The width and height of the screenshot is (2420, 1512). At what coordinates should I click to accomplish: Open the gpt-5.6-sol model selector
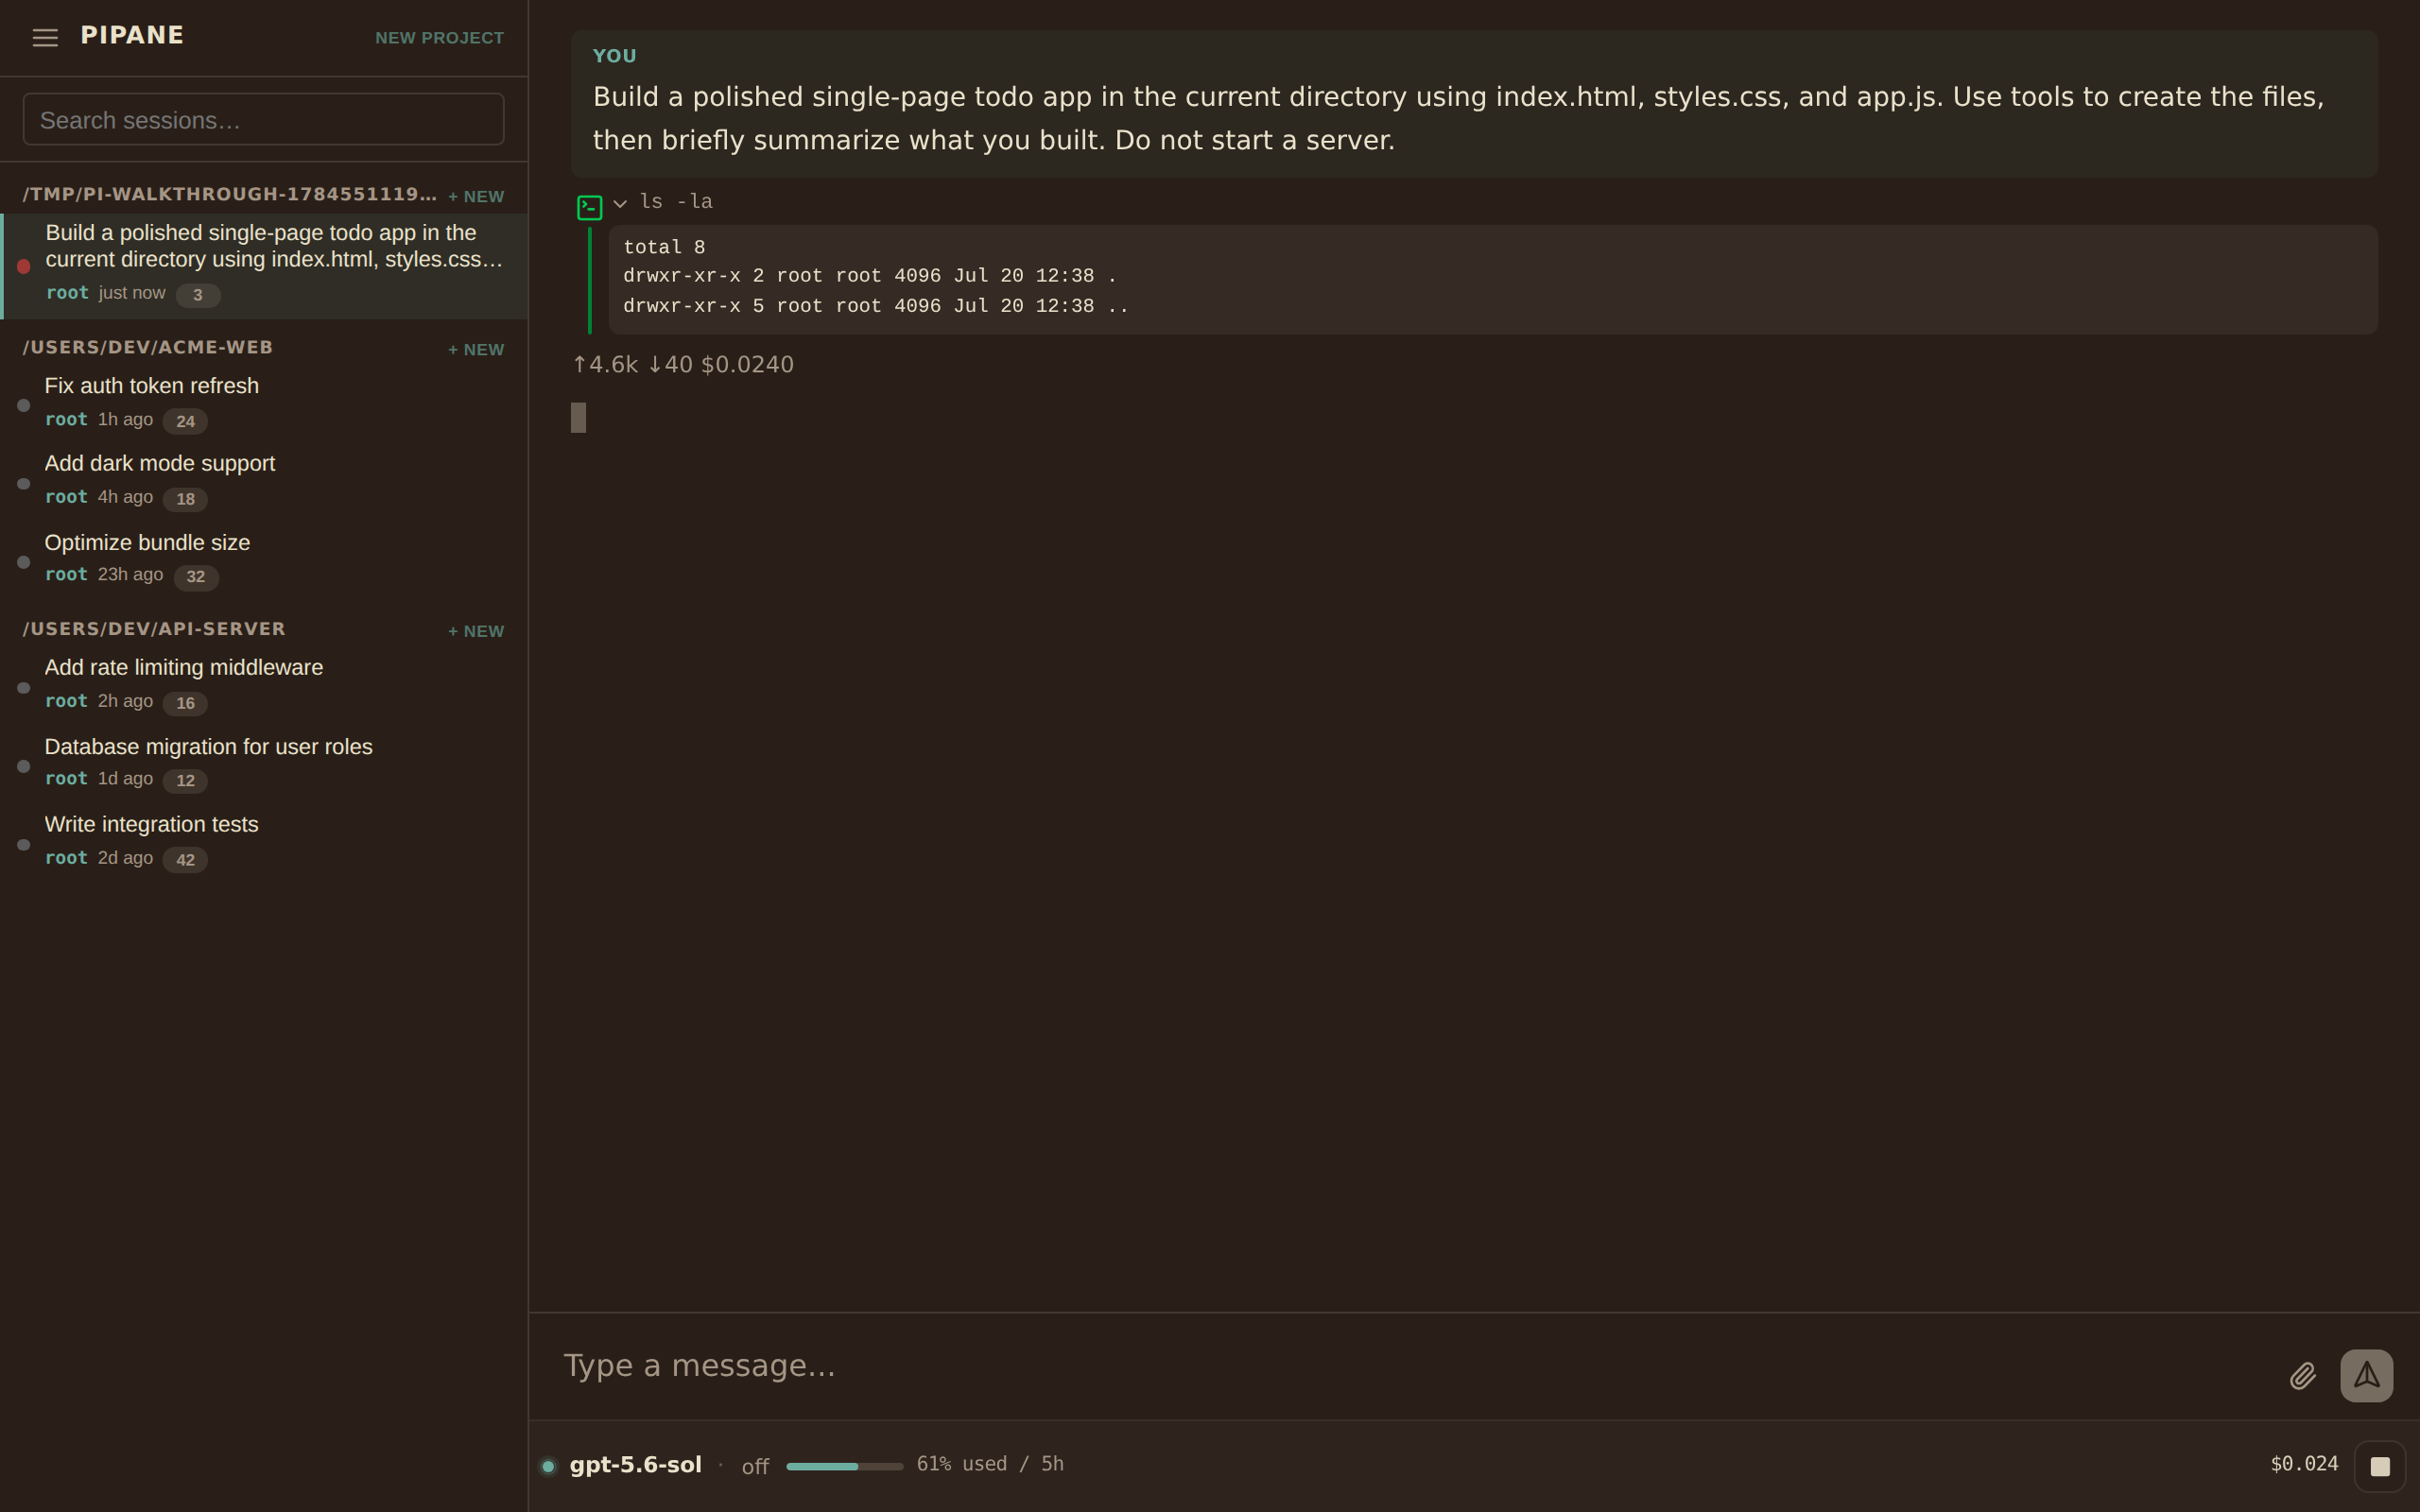point(635,1465)
